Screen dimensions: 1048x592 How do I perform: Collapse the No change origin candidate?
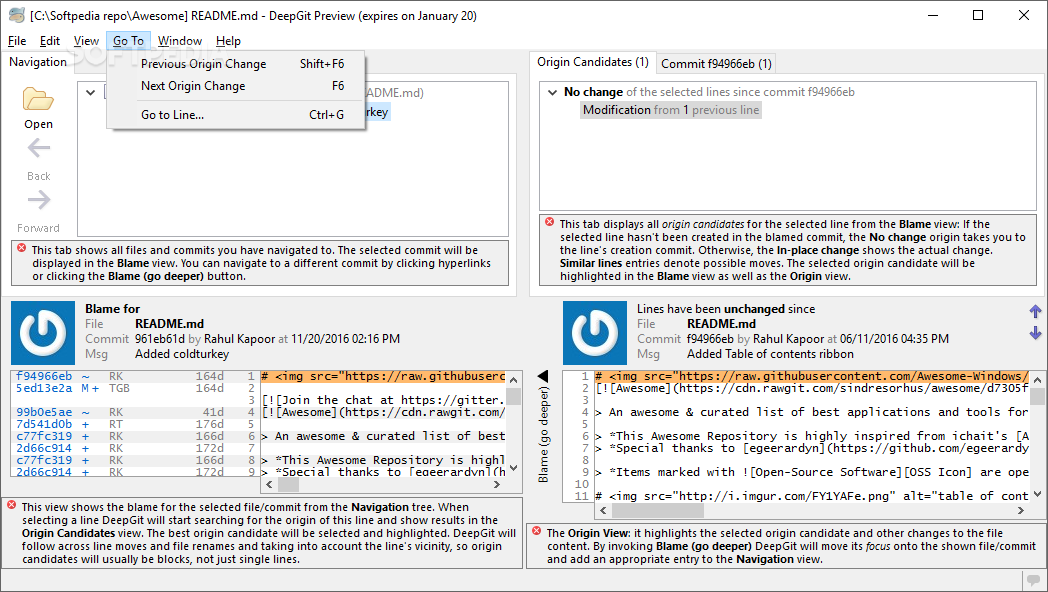click(x=552, y=92)
